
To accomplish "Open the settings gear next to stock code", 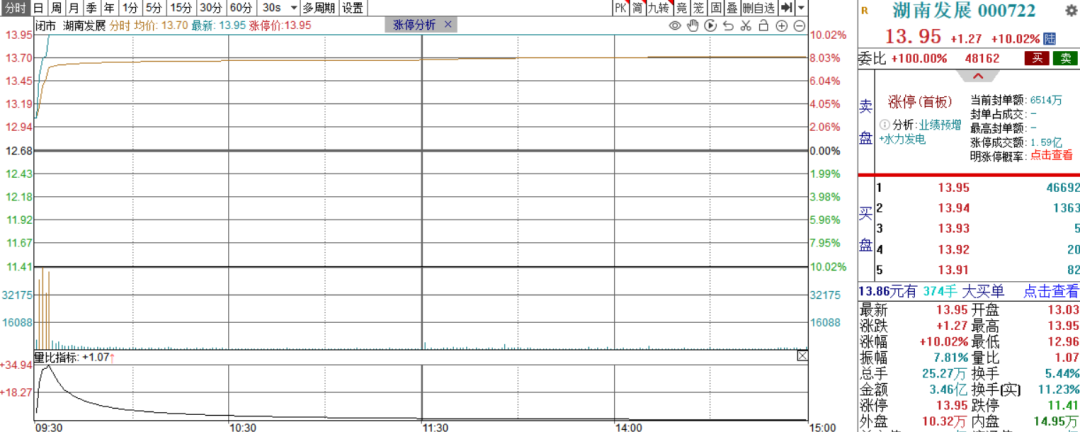I will [x=1070, y=10].
